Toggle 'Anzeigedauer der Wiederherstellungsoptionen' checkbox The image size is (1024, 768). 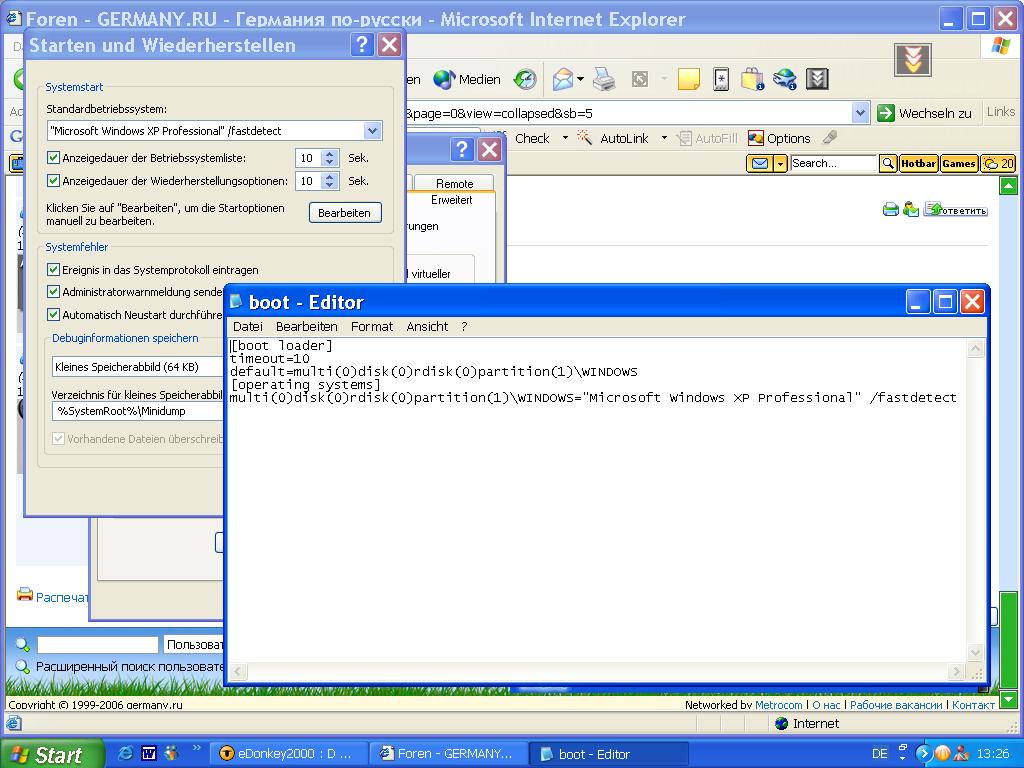tap(54, 181)
